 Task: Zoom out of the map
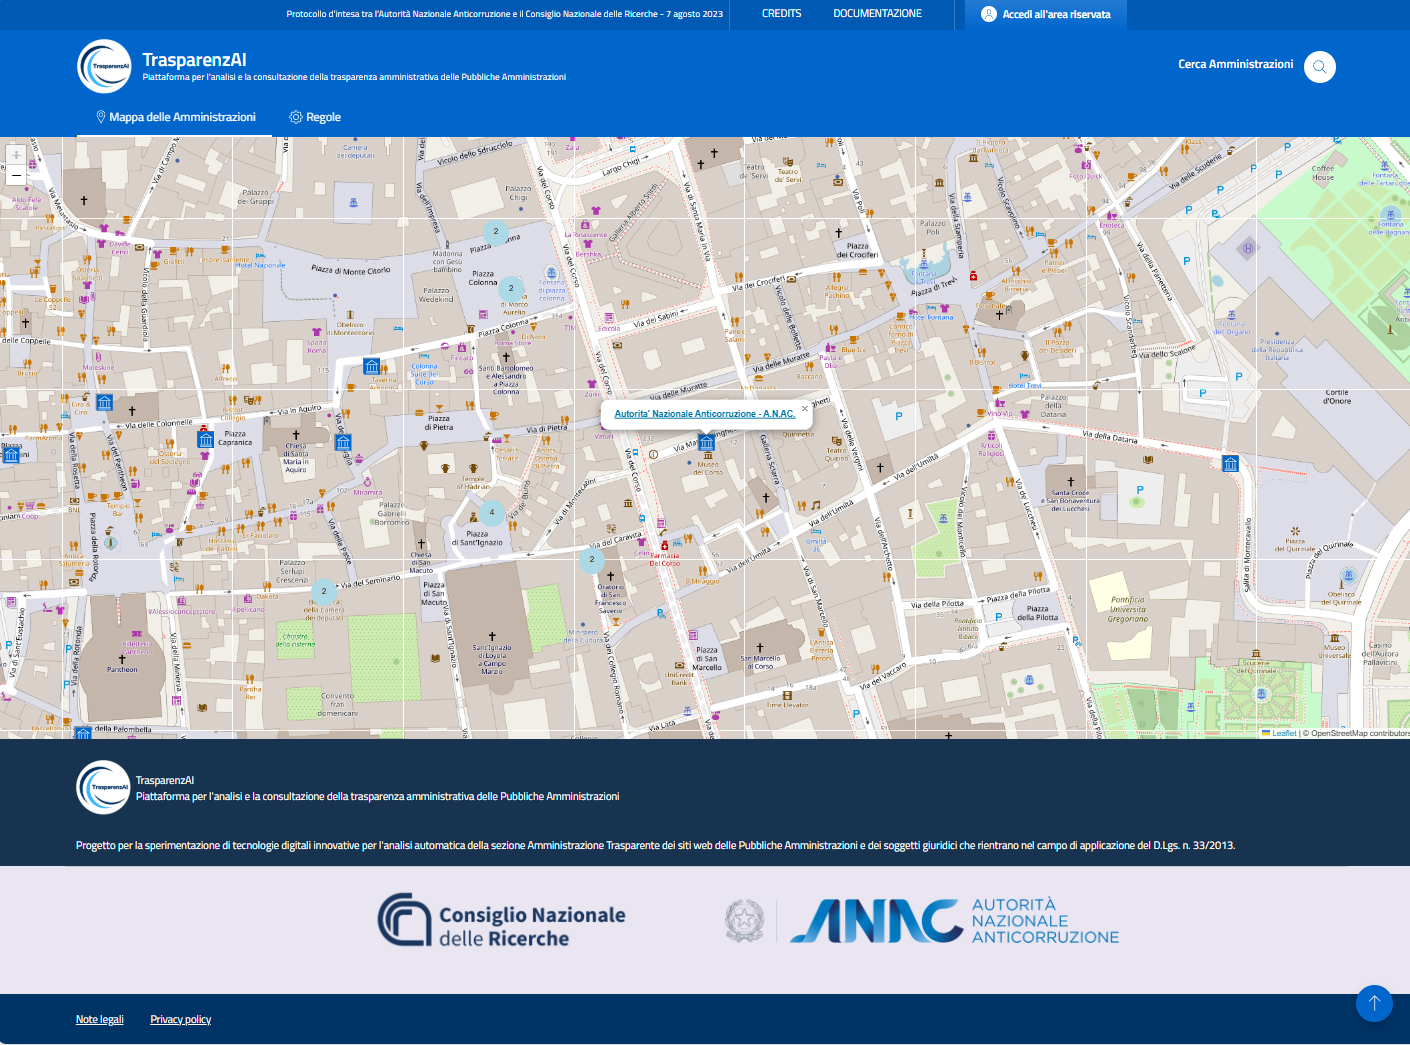16,175
